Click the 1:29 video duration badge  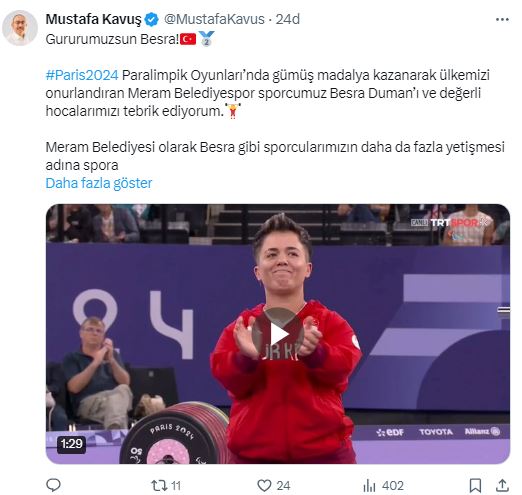point(71,444)
